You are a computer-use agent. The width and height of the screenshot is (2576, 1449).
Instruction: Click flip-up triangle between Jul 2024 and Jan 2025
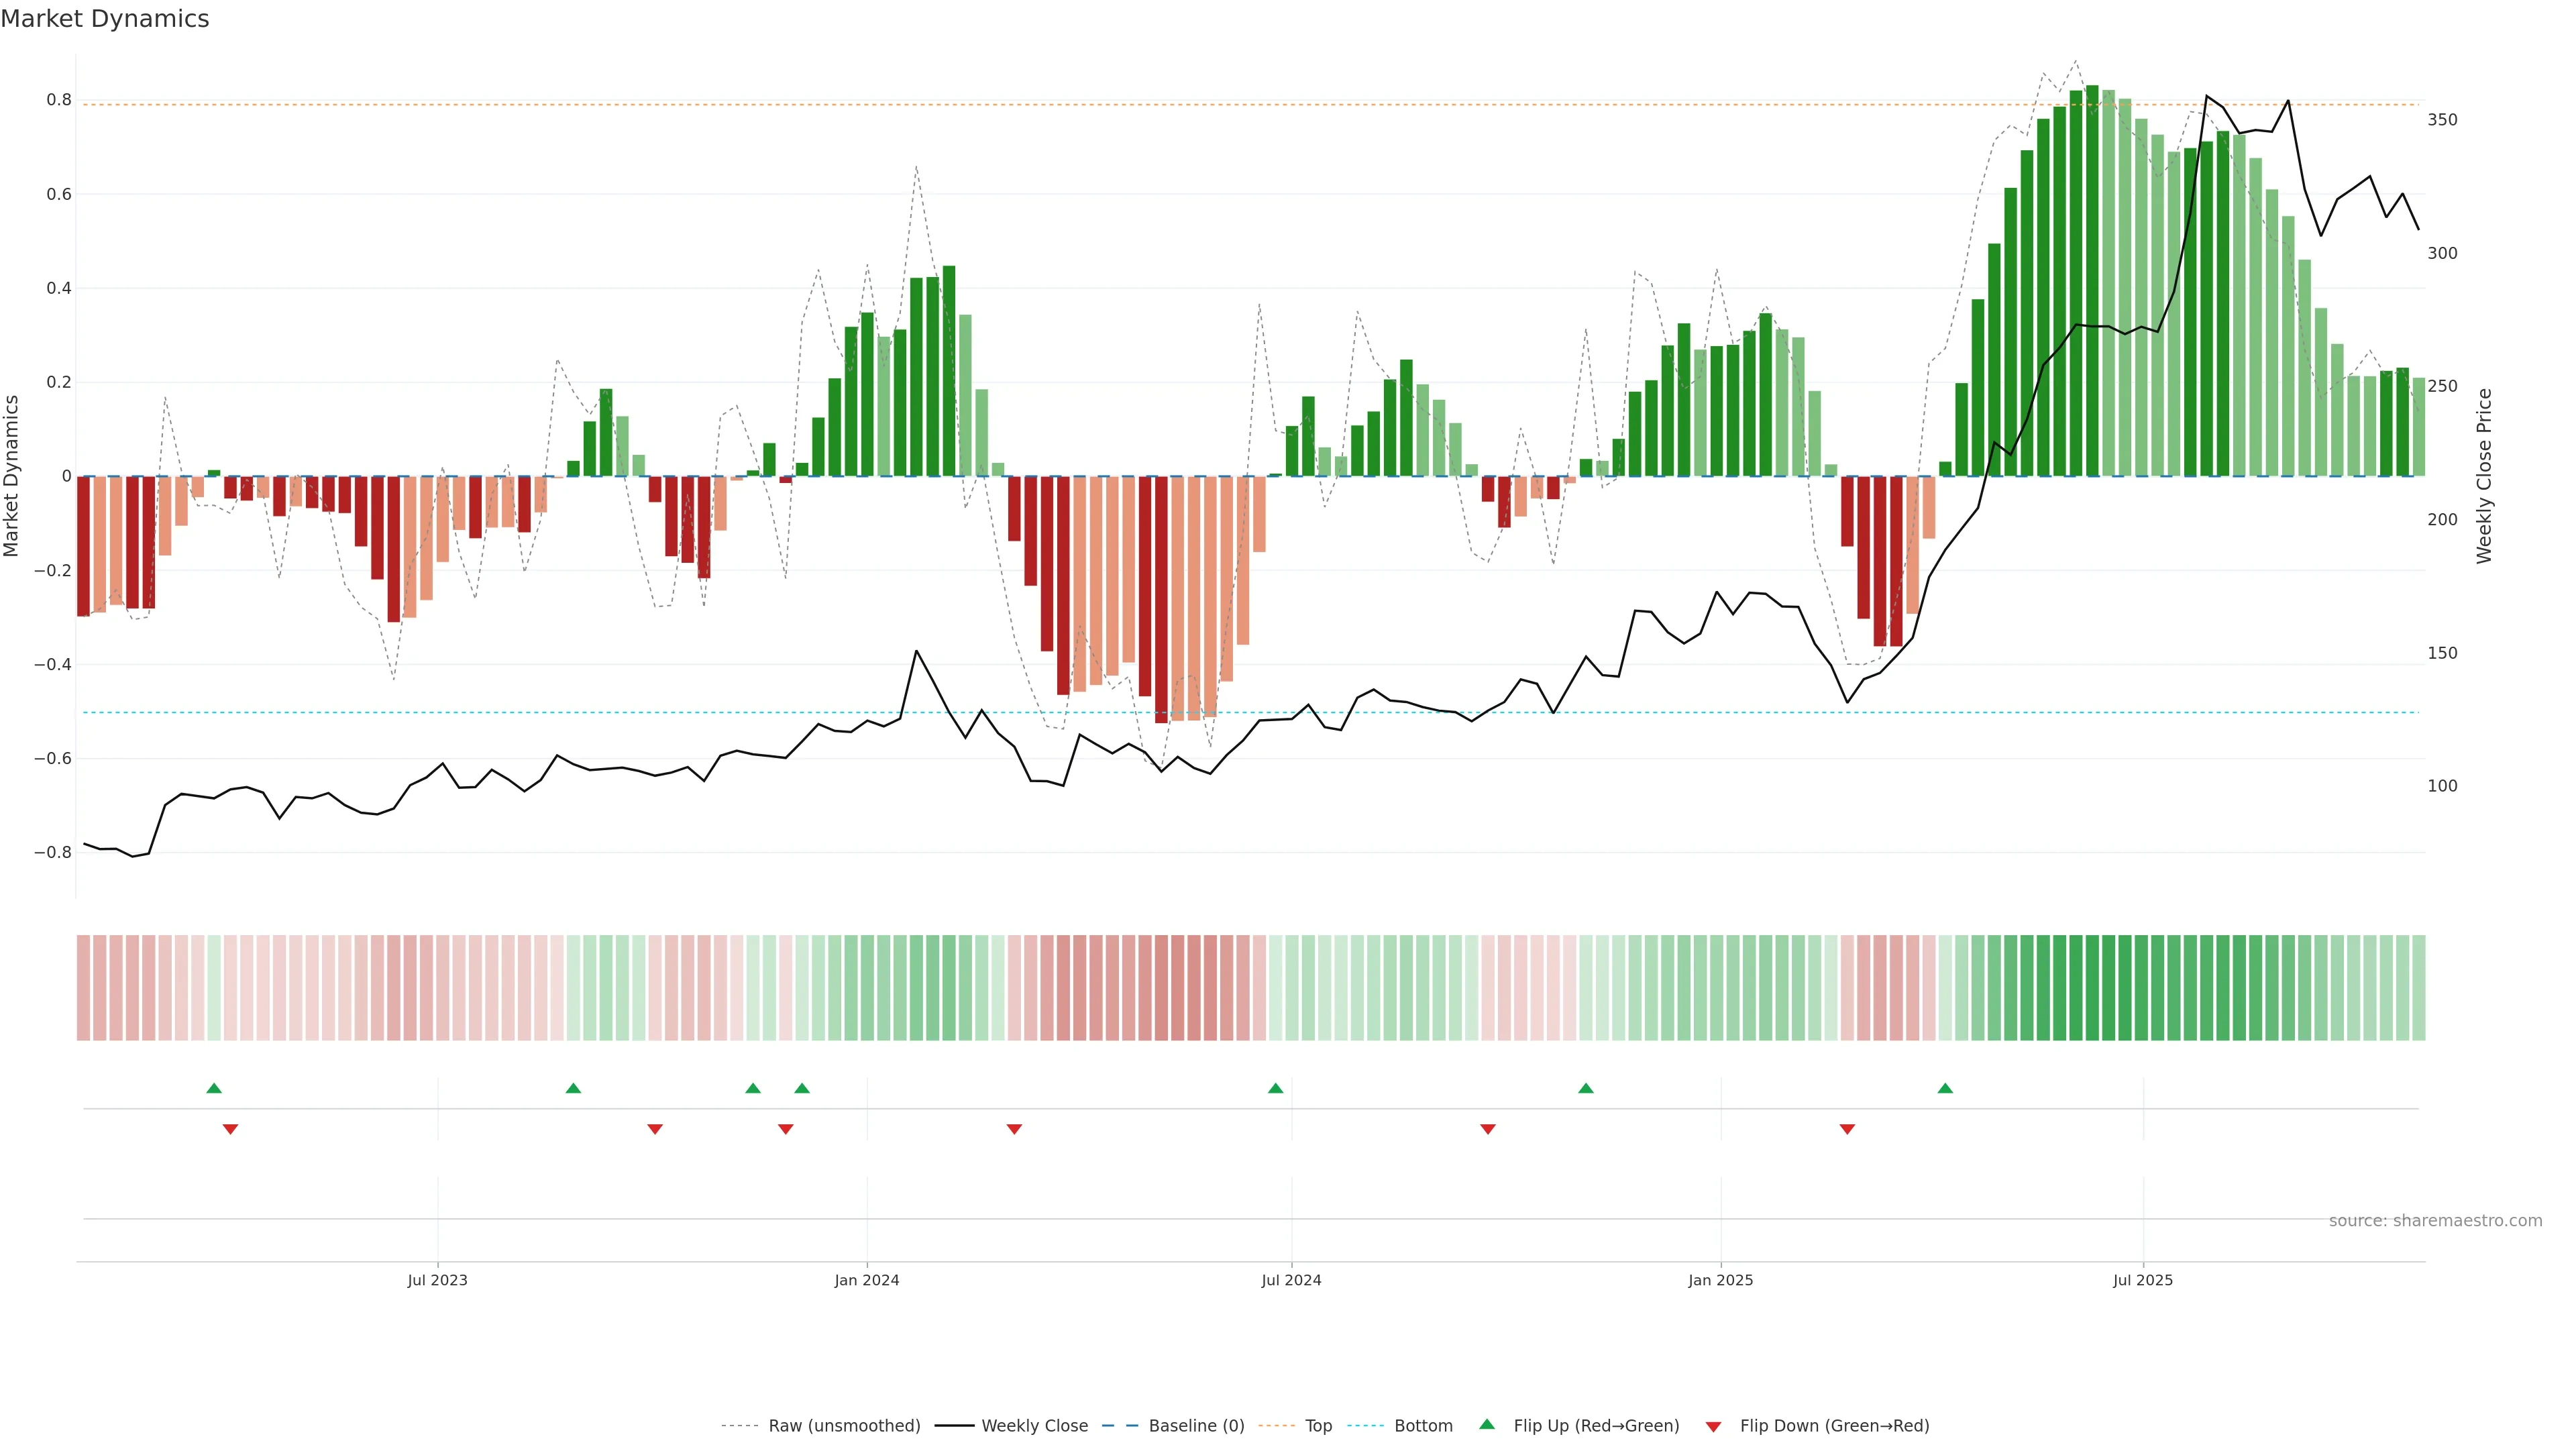pyautogui.click(x=1586, y=1088)
